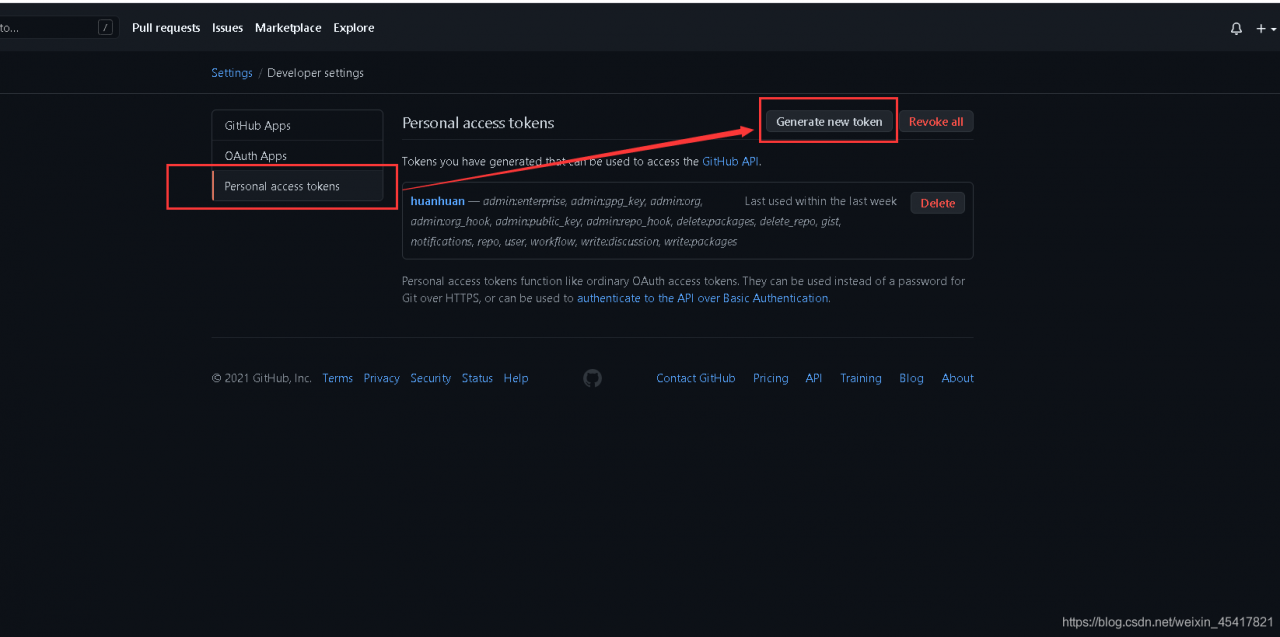This screenshot has height=637, width=1280.
Task: Delete the huanhuan token
Action: 938,203
